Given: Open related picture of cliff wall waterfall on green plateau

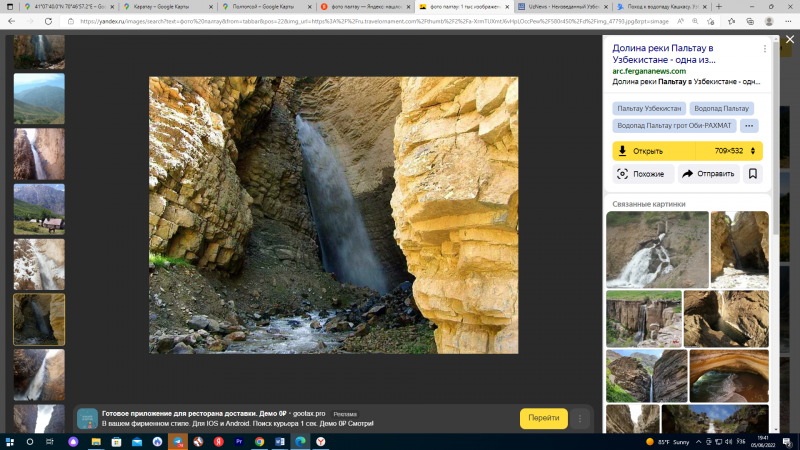Looking at the screenshot, I should click(643, 319).
